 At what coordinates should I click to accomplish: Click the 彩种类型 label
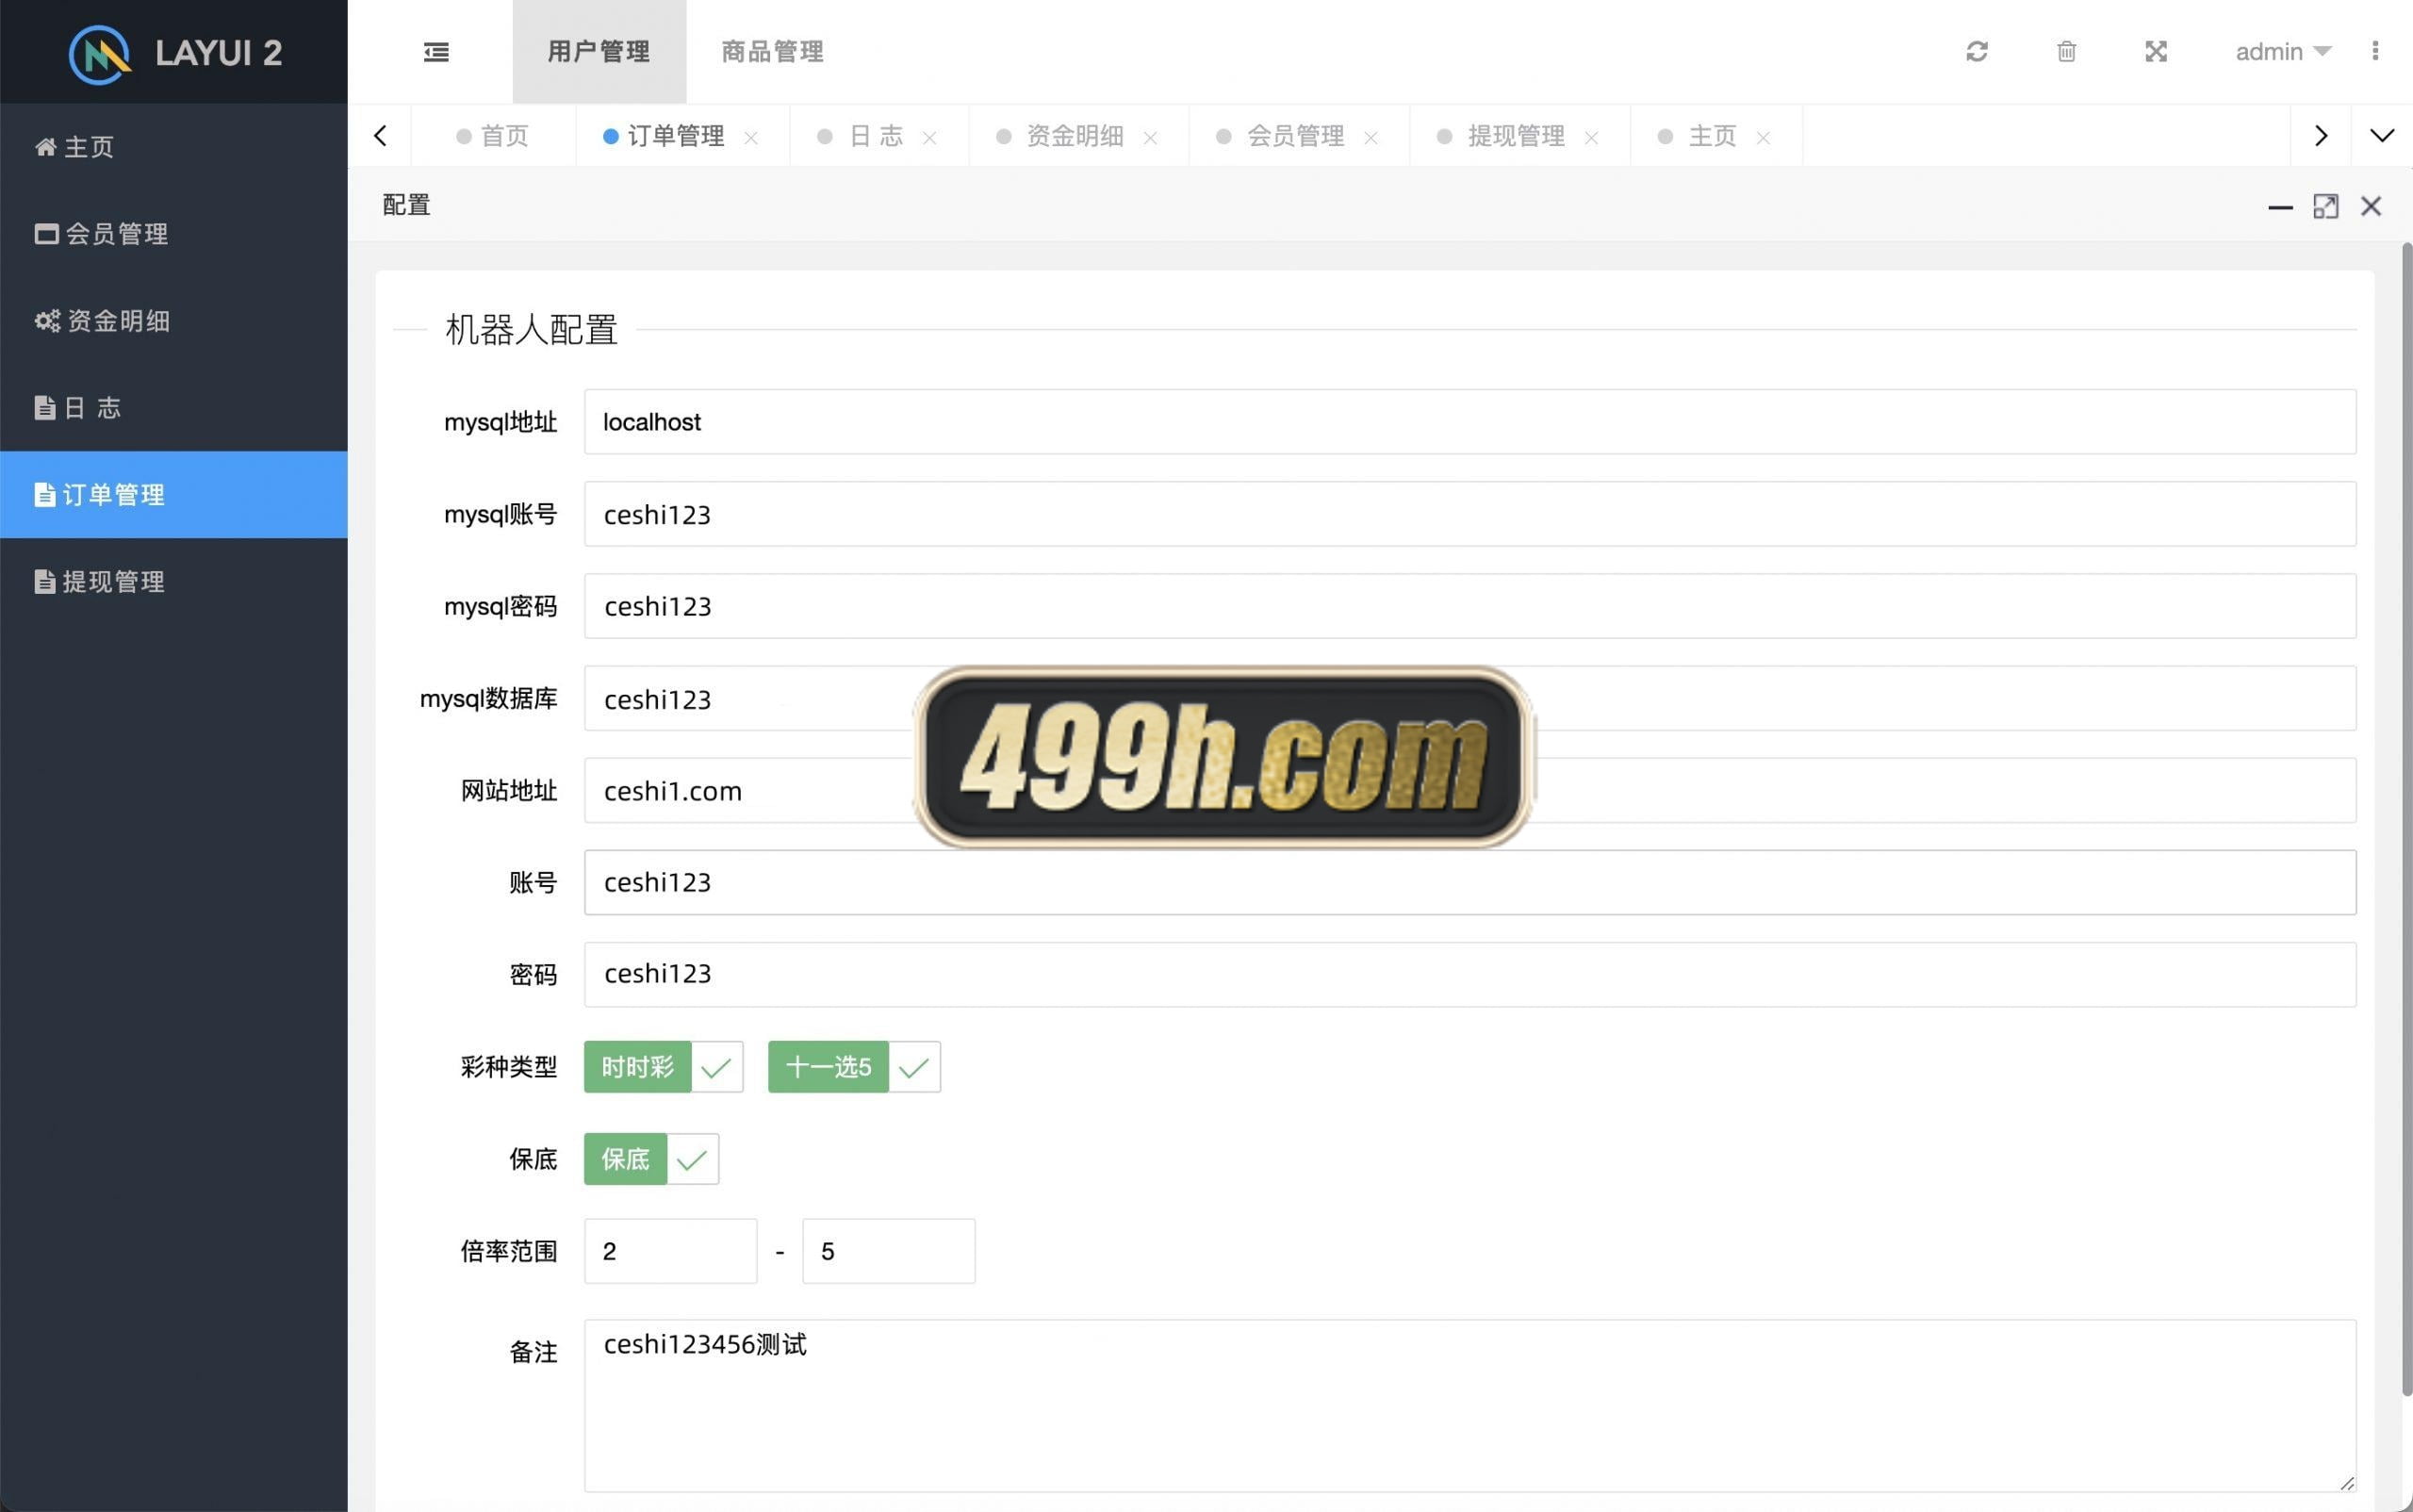[x=508, y=1067]
